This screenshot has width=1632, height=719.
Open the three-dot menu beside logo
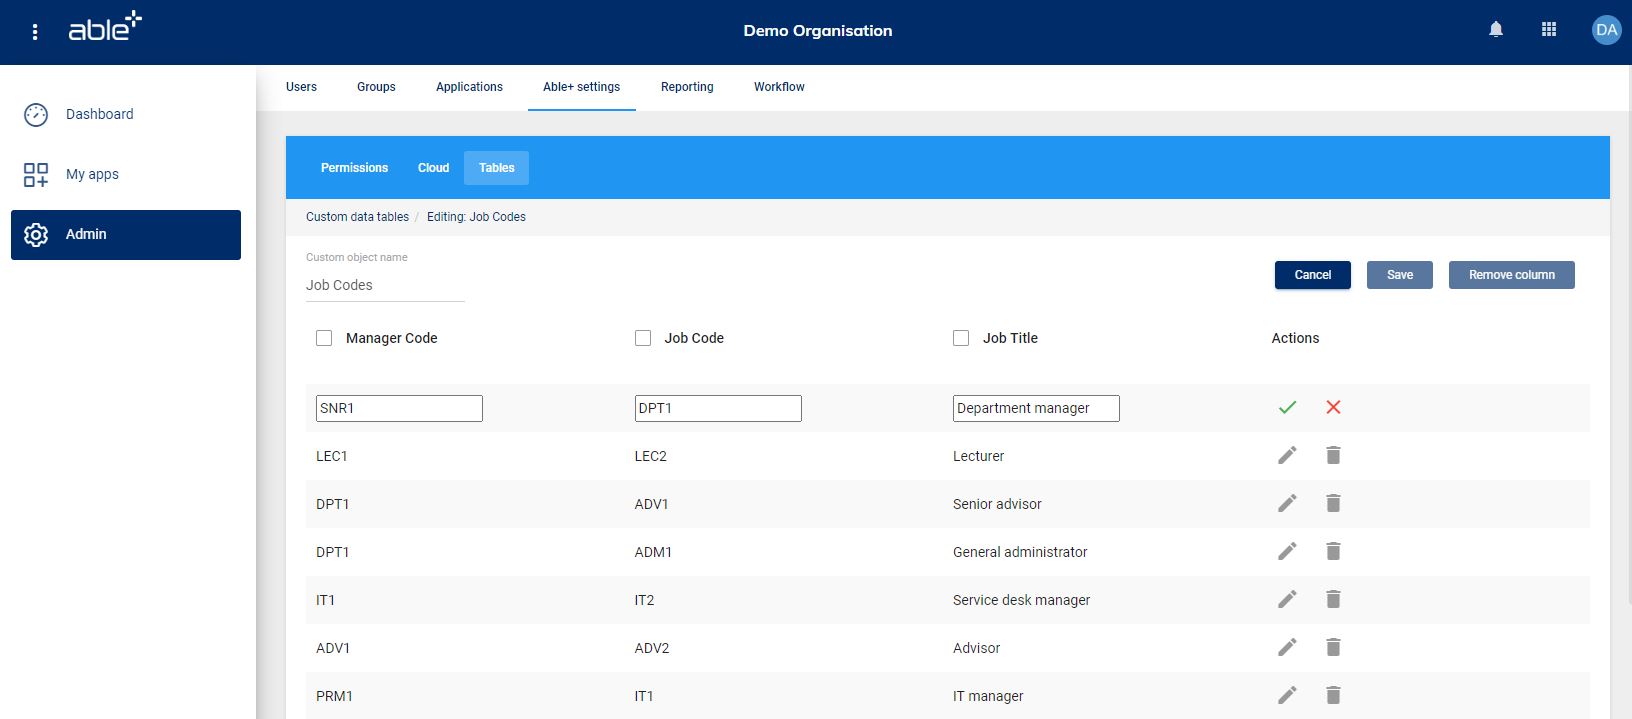click(35, 32)
